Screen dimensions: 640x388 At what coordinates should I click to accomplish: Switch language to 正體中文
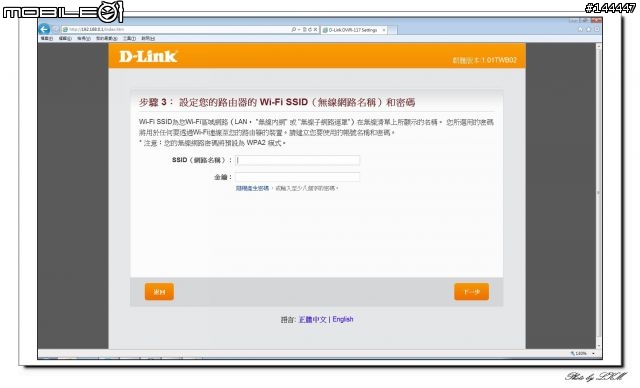(313, 319)
